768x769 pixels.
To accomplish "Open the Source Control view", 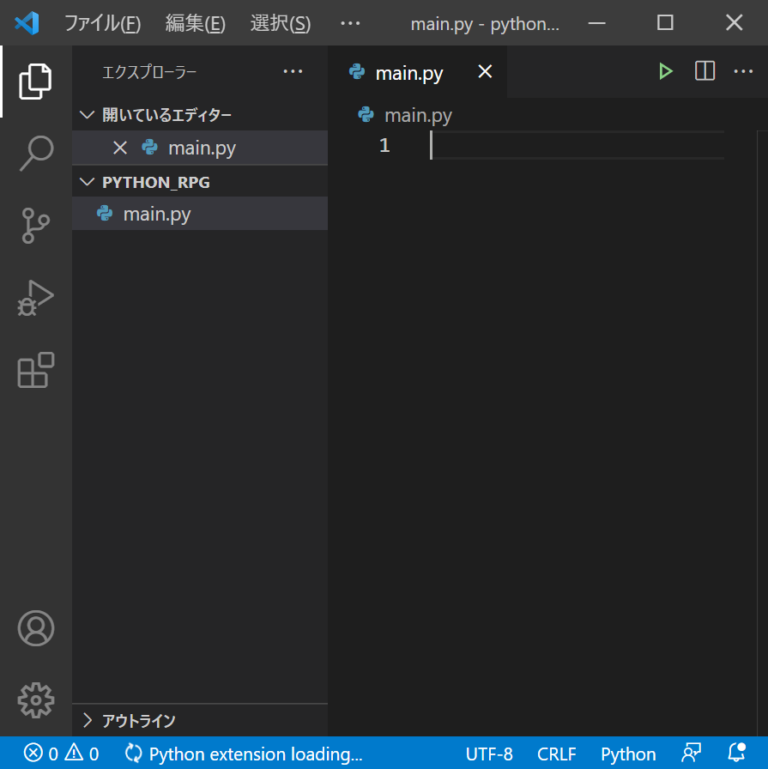I will (36, 226).
